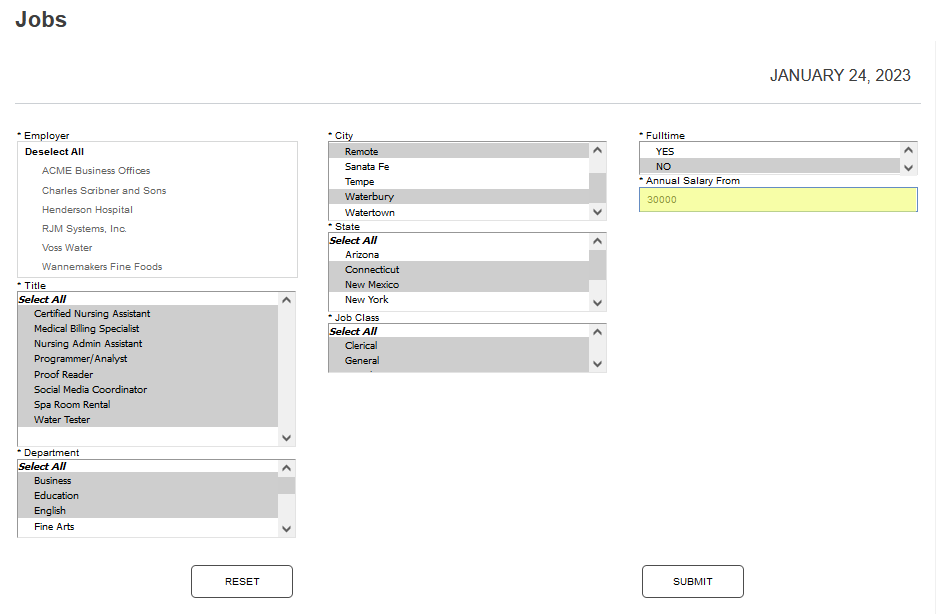Choose Select All in the Title list
Viewport: 936px width, 614px height.
coord(42,299)
